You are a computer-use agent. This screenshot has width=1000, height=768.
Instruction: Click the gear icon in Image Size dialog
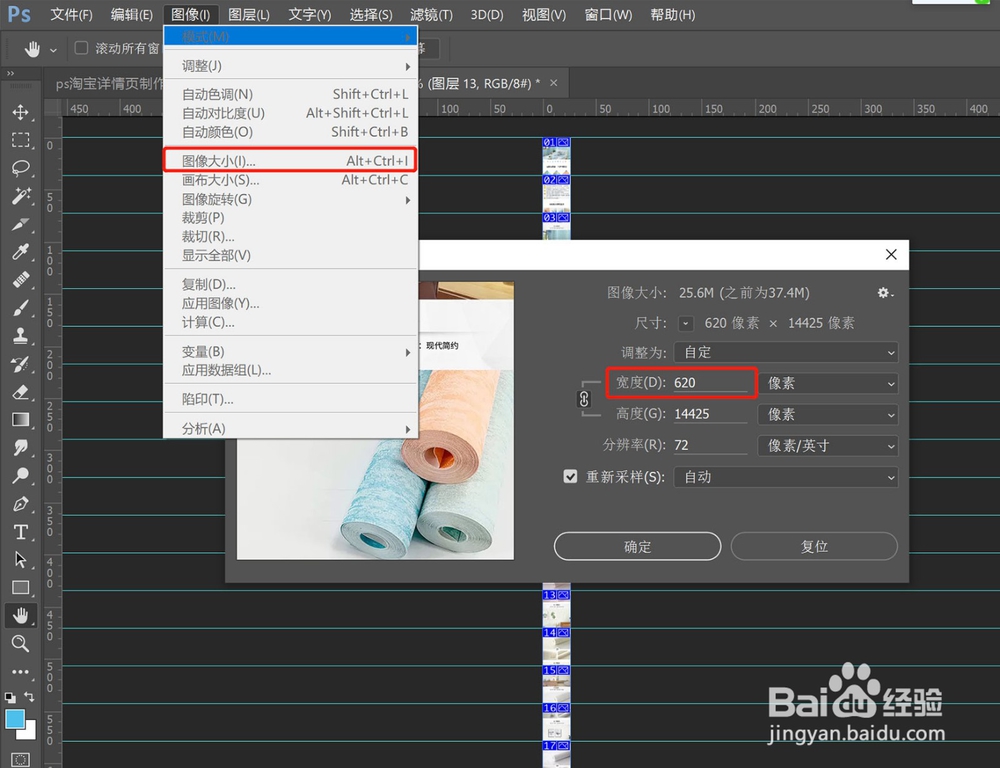coord(884,292)
